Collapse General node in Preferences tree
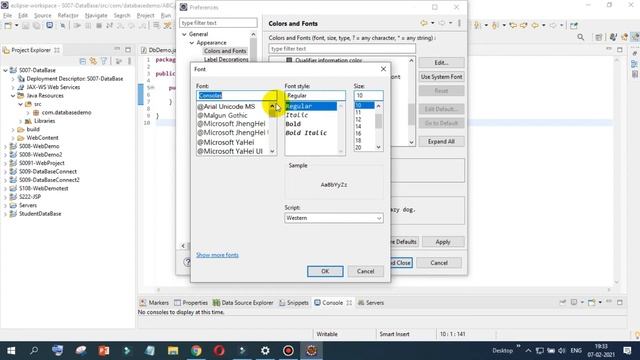Screen dimensions: 640x360 (184, 34)
